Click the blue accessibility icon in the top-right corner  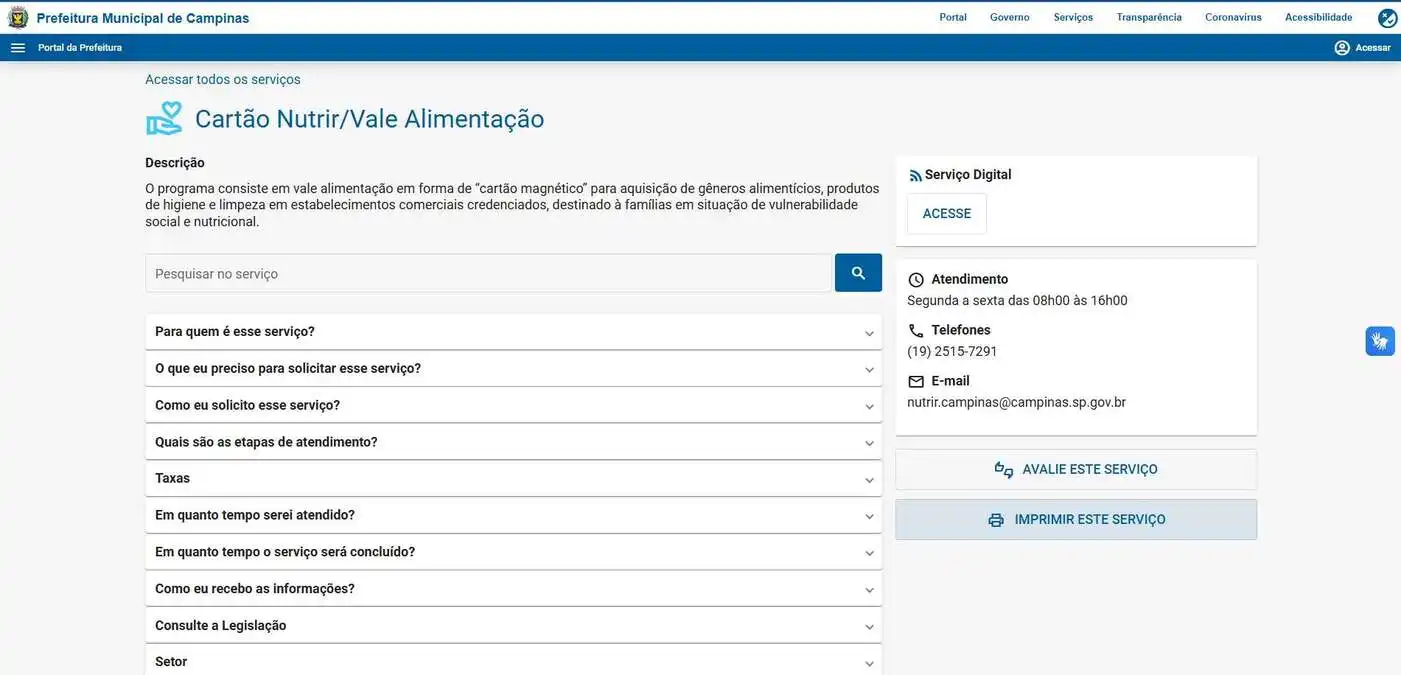1387,18
